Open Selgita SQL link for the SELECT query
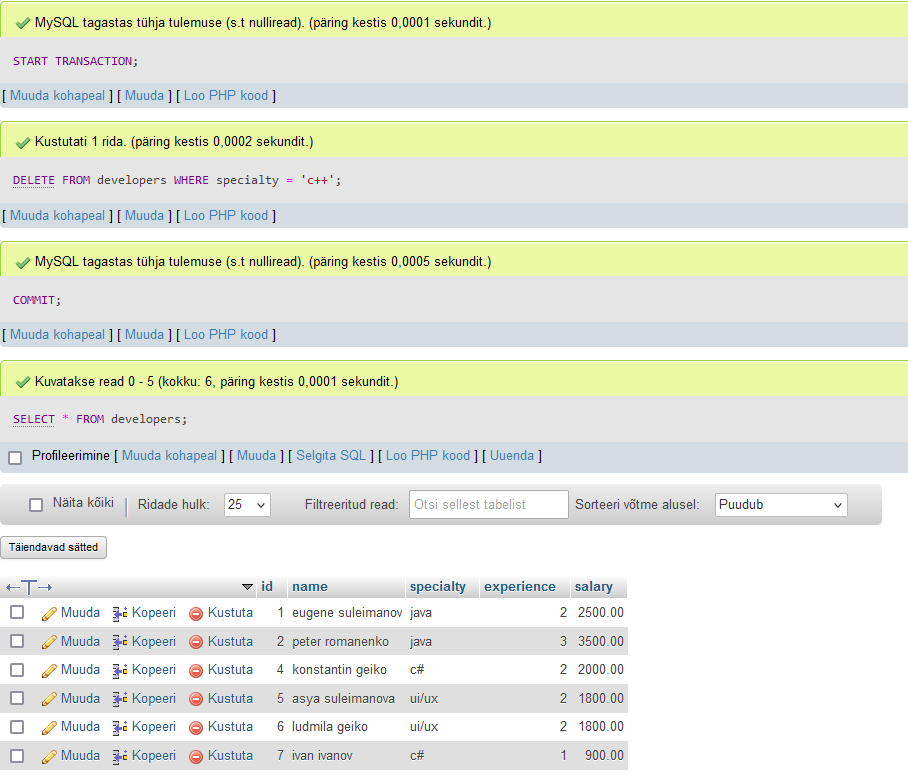Screen dimensions: 908x783 click(x=331, y=456)
